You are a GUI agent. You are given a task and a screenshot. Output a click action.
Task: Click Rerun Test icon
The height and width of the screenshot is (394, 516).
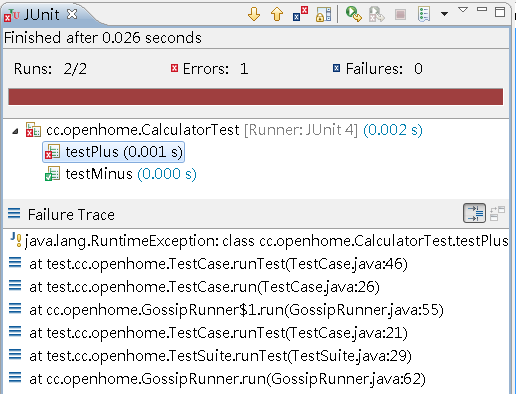point(354,14)
